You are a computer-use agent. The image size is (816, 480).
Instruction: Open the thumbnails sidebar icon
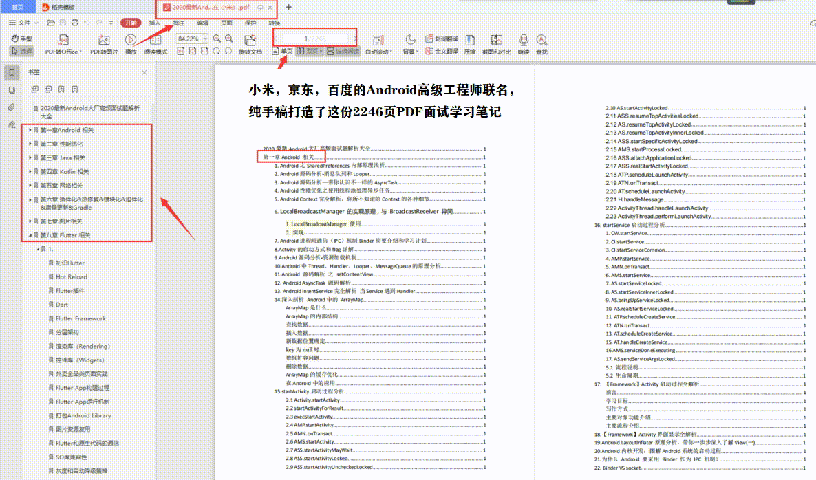coord(12,90)
